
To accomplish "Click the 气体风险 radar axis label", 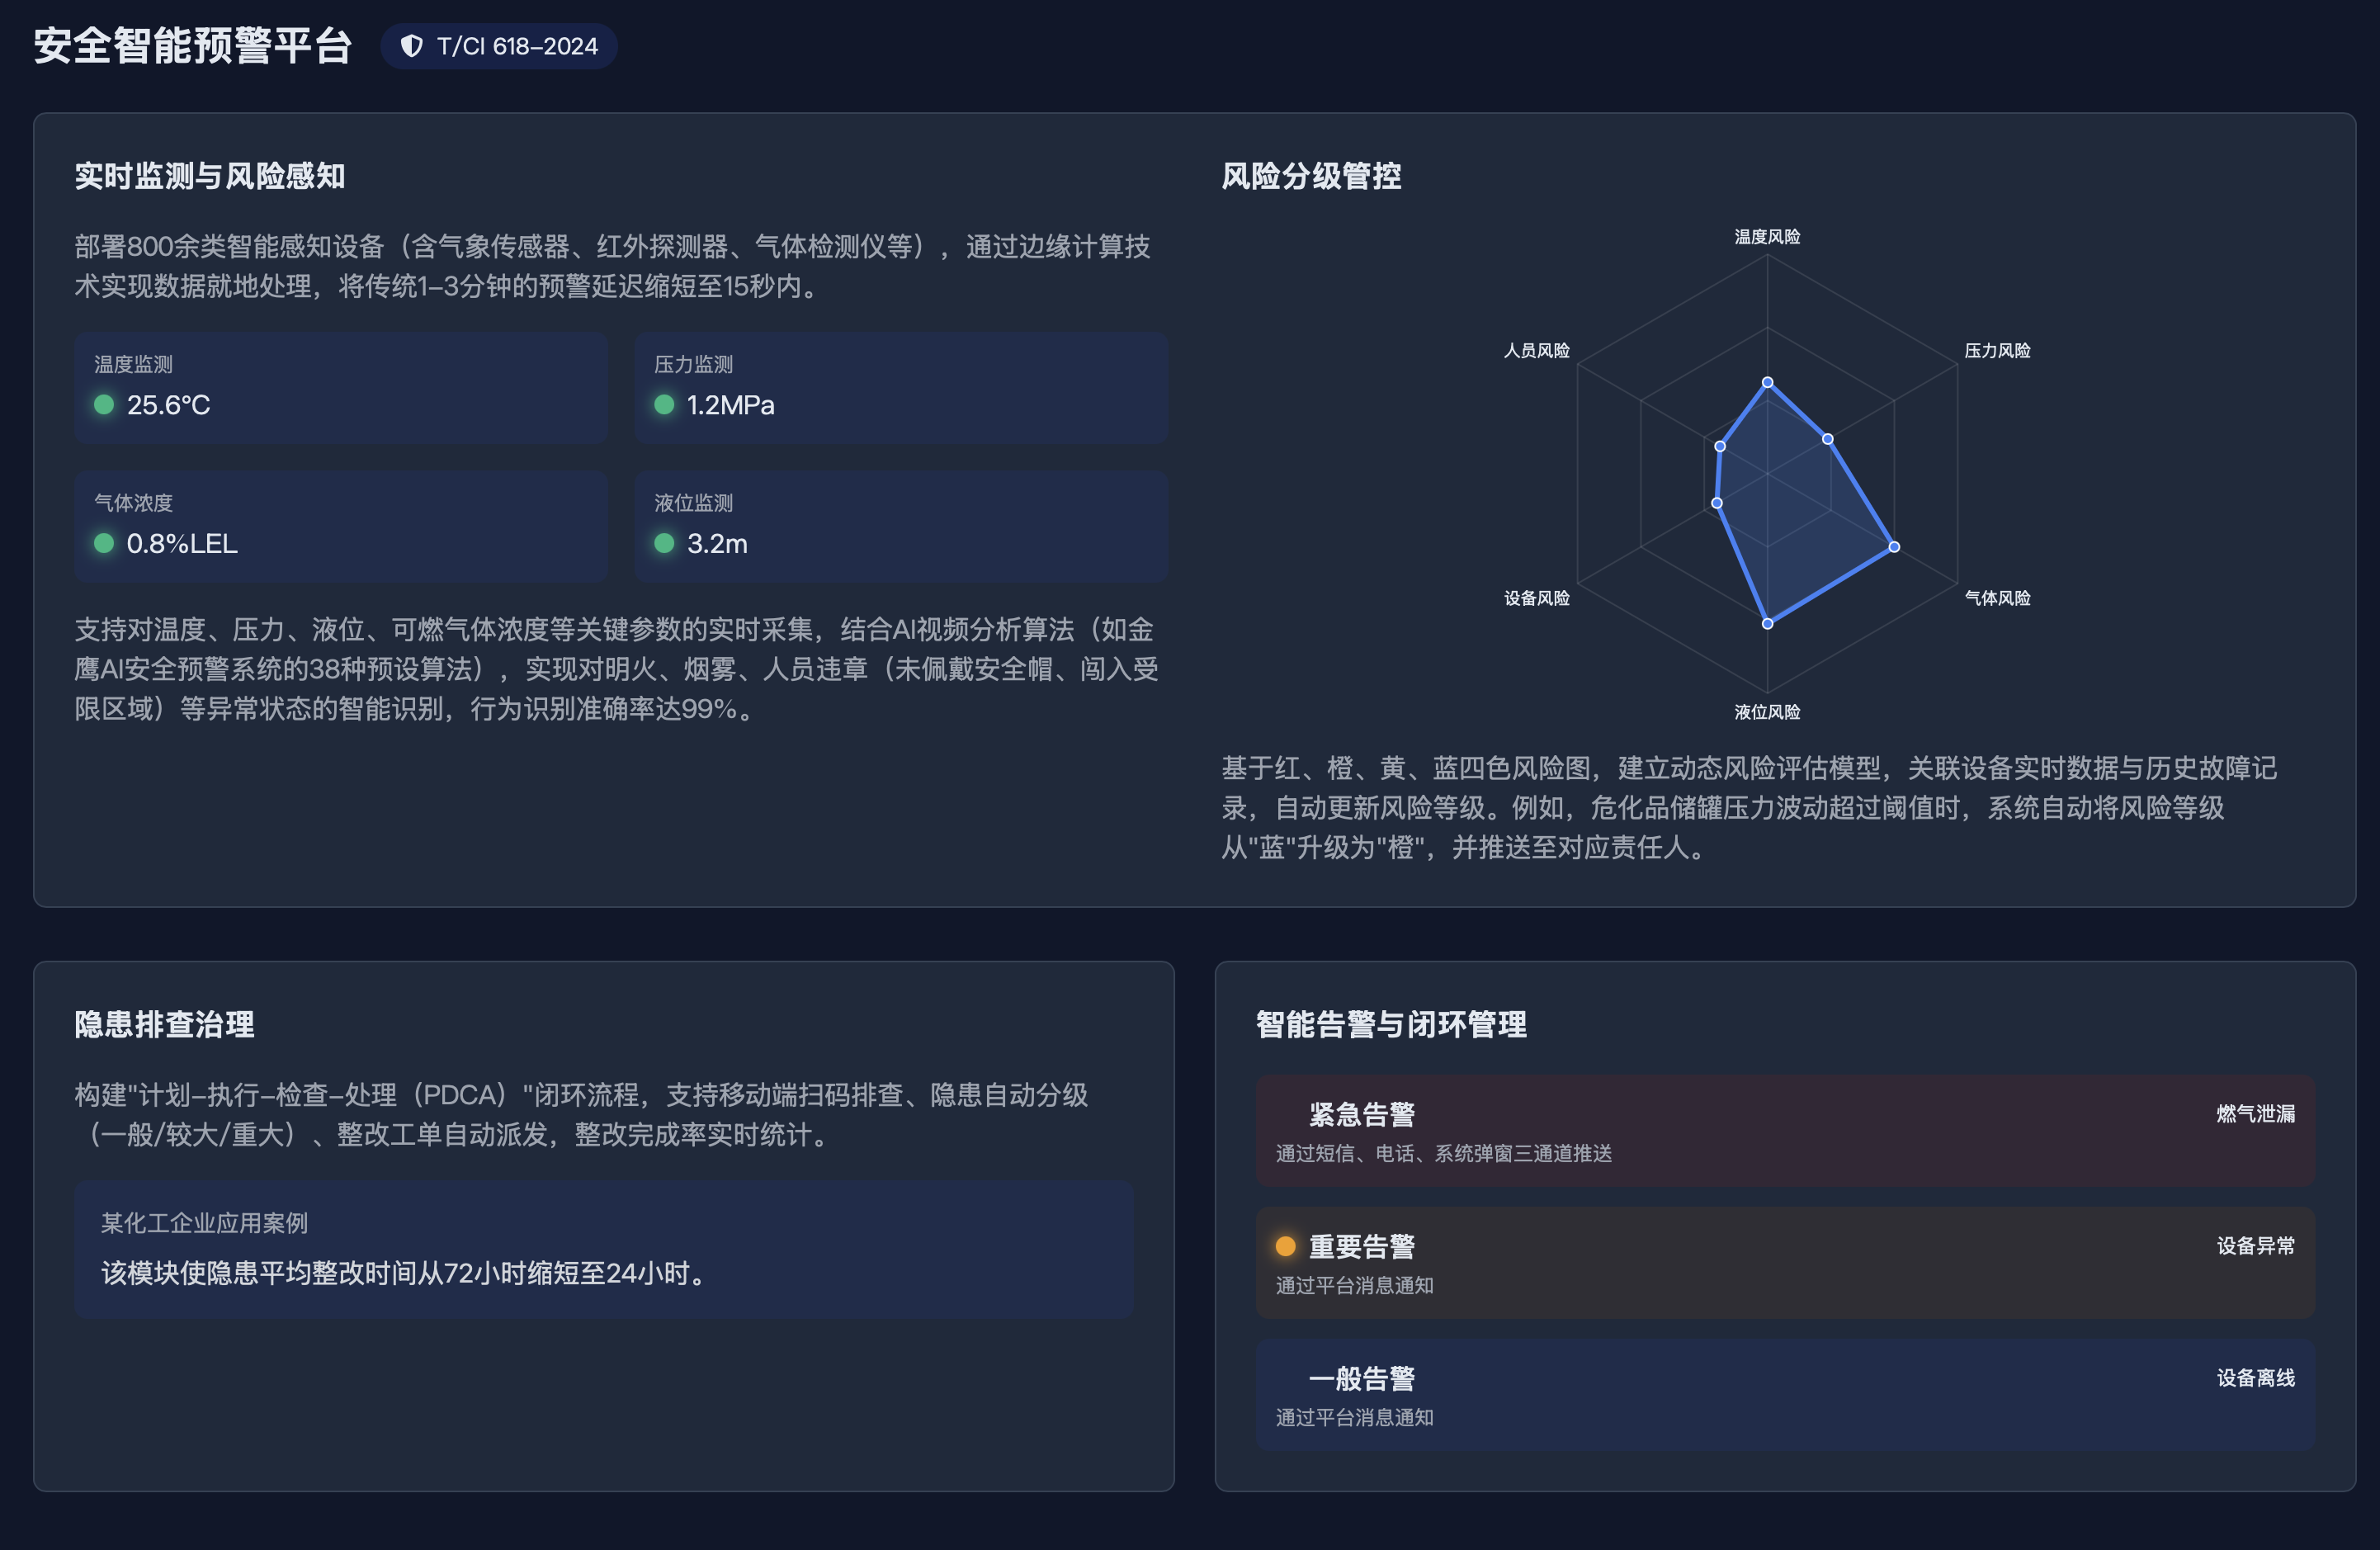I will (1997, 598).
